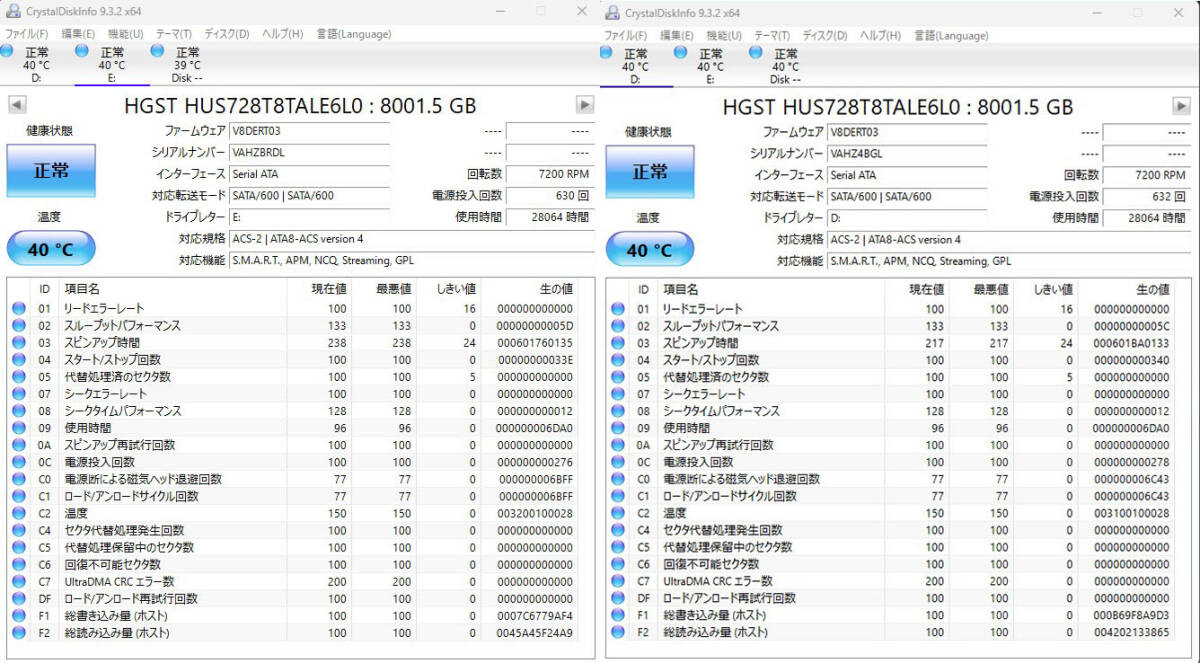The image size is (1200, 663).
Task: Go to the next disk in the right window
Action: pos(1181,106)
